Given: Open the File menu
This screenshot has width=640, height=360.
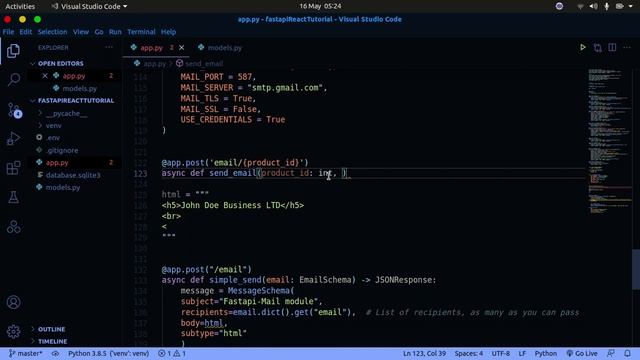Looking at the screenshot, I should (8, 32).
